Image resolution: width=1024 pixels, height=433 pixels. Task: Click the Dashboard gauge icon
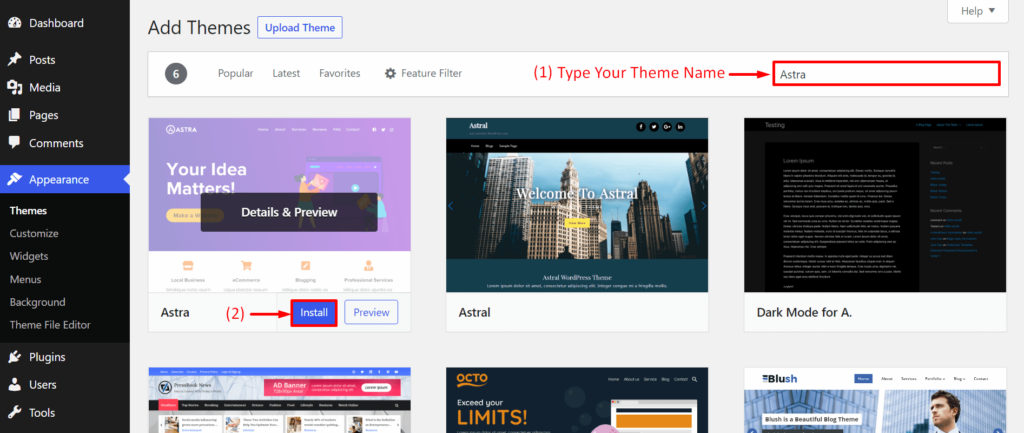[14, 23]
